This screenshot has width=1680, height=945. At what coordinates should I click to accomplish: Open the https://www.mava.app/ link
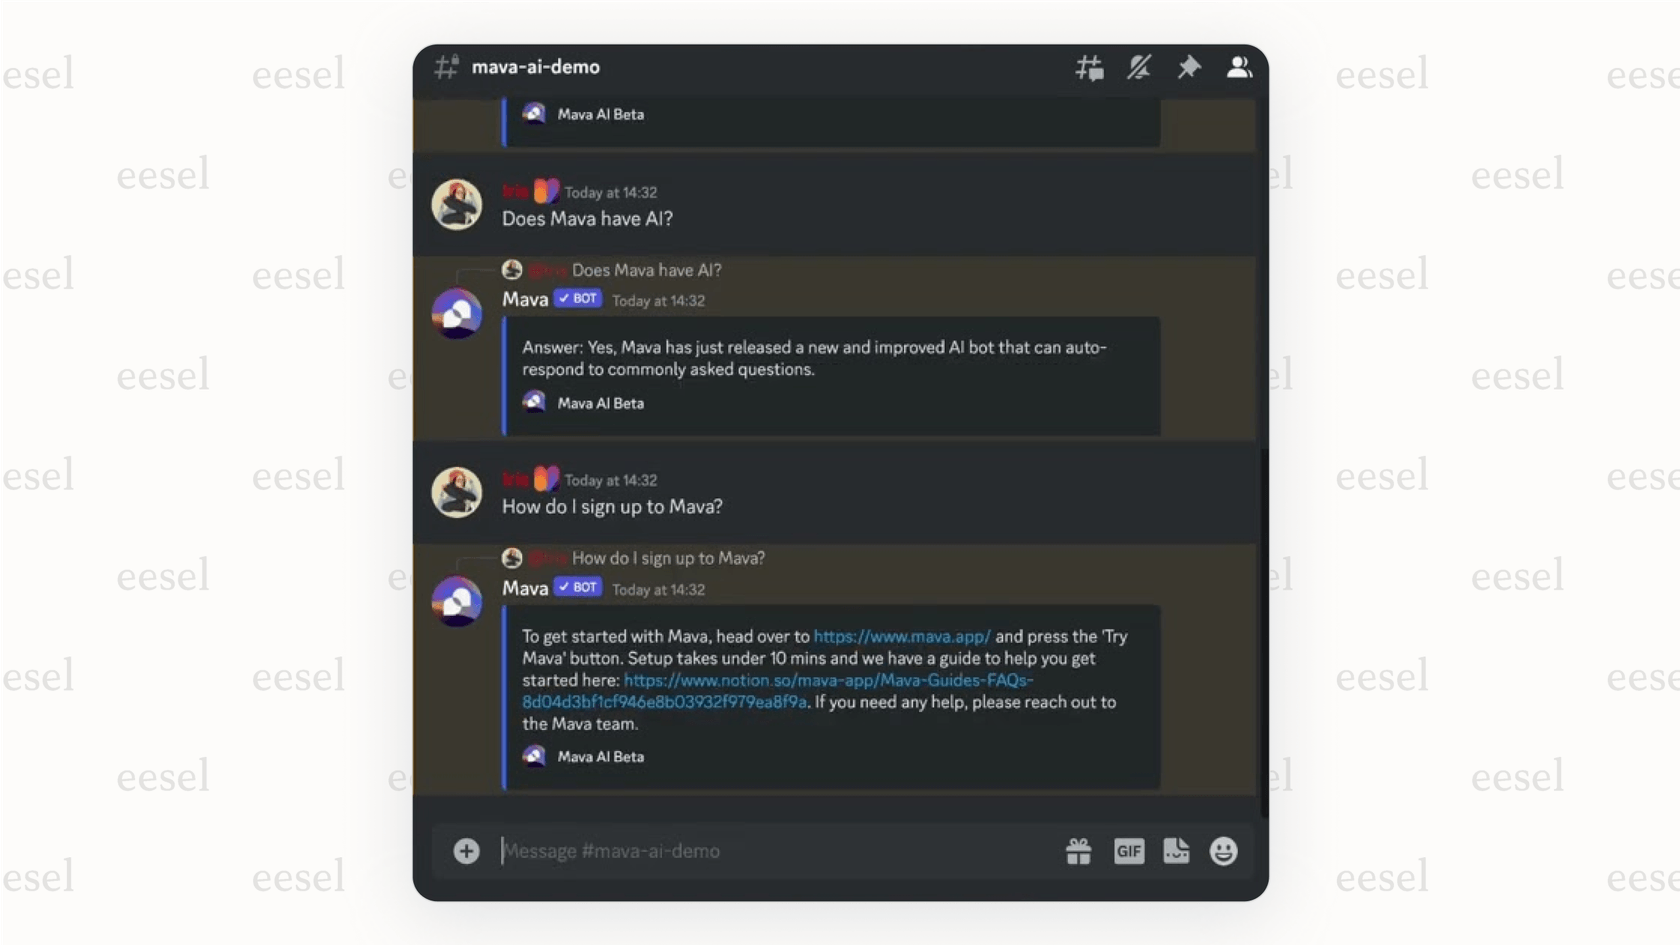[x=900, y=637]
